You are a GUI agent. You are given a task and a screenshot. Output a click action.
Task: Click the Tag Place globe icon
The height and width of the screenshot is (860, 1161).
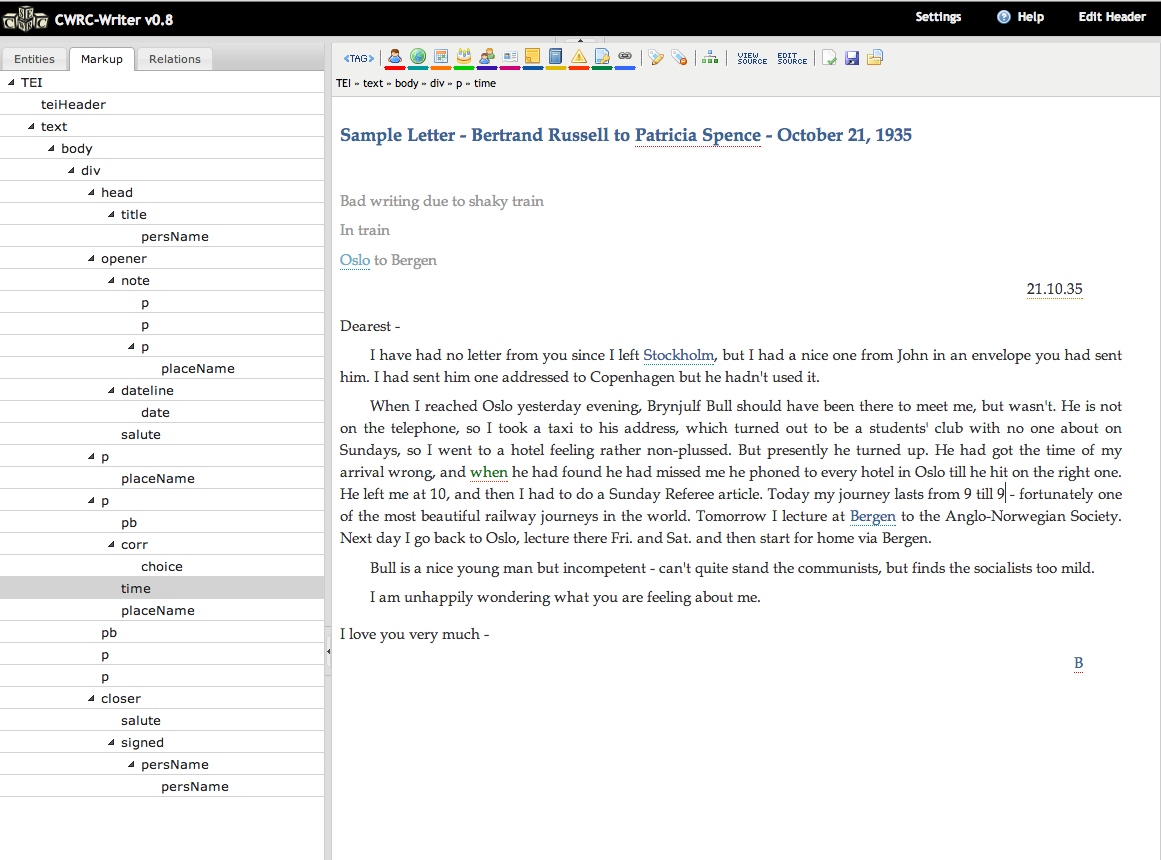tap(418, 57)
